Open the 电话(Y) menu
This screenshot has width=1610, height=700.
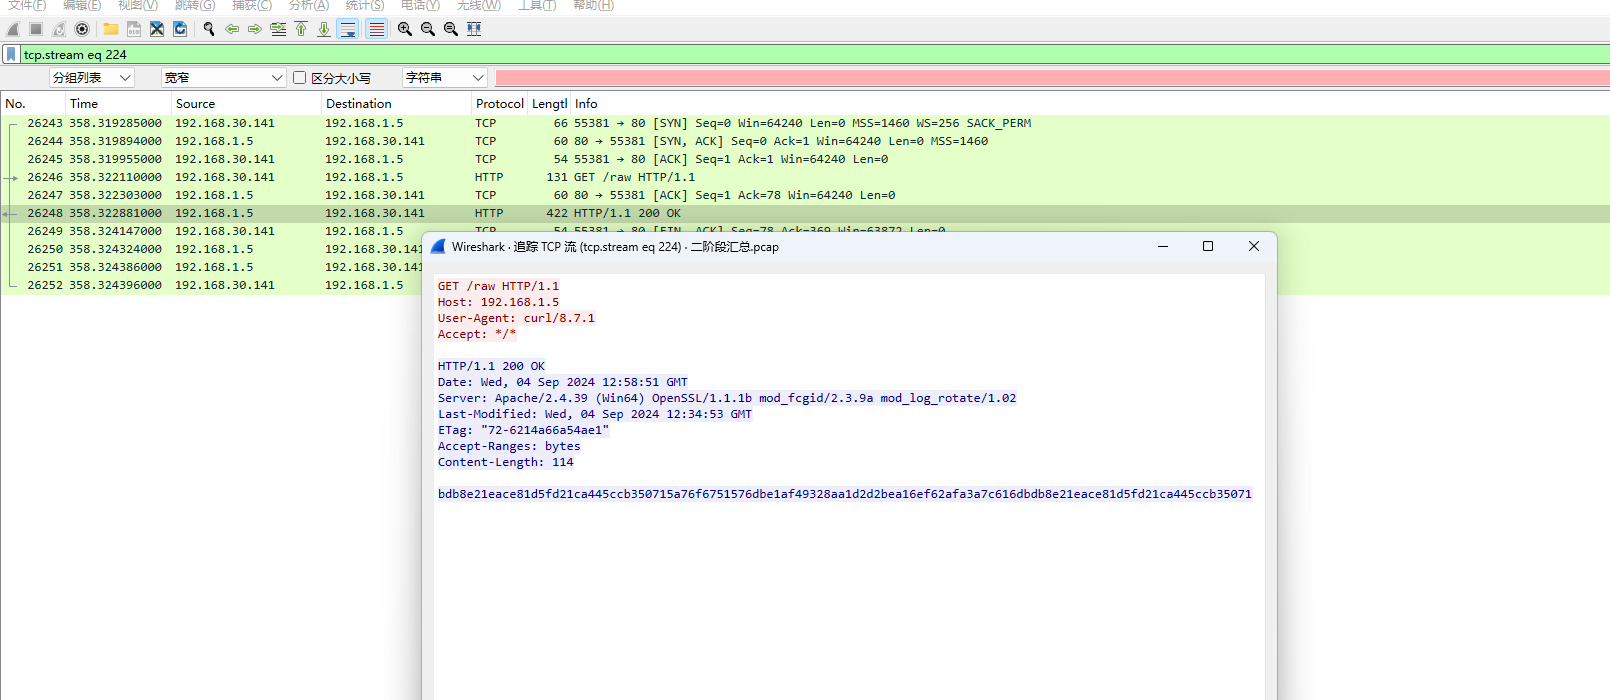tap(421, 5)
